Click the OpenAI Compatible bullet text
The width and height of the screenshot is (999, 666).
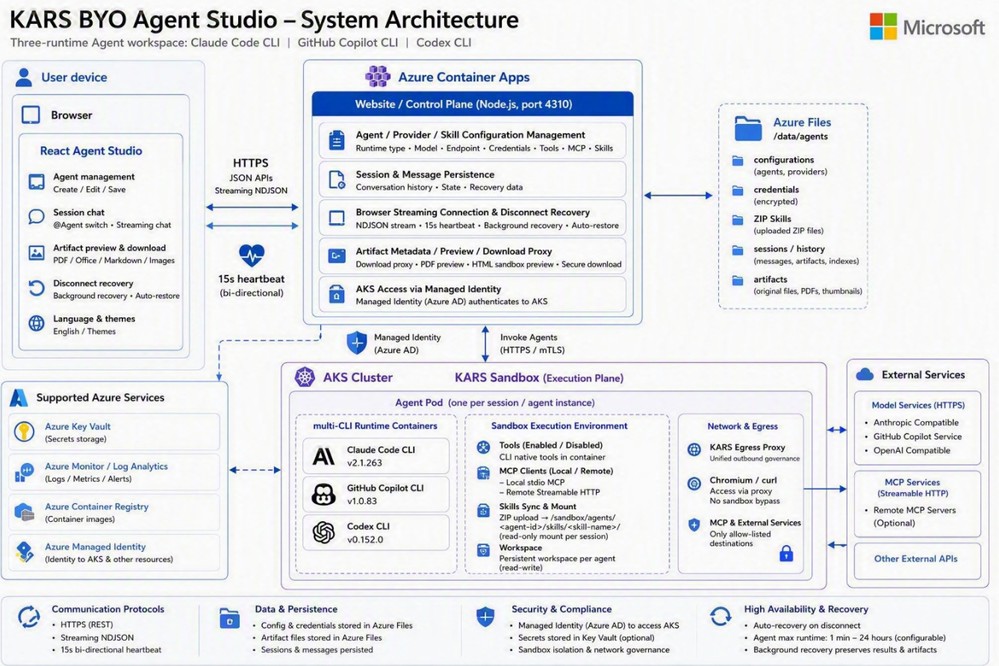pyautogui.click(x=912, y=451)
